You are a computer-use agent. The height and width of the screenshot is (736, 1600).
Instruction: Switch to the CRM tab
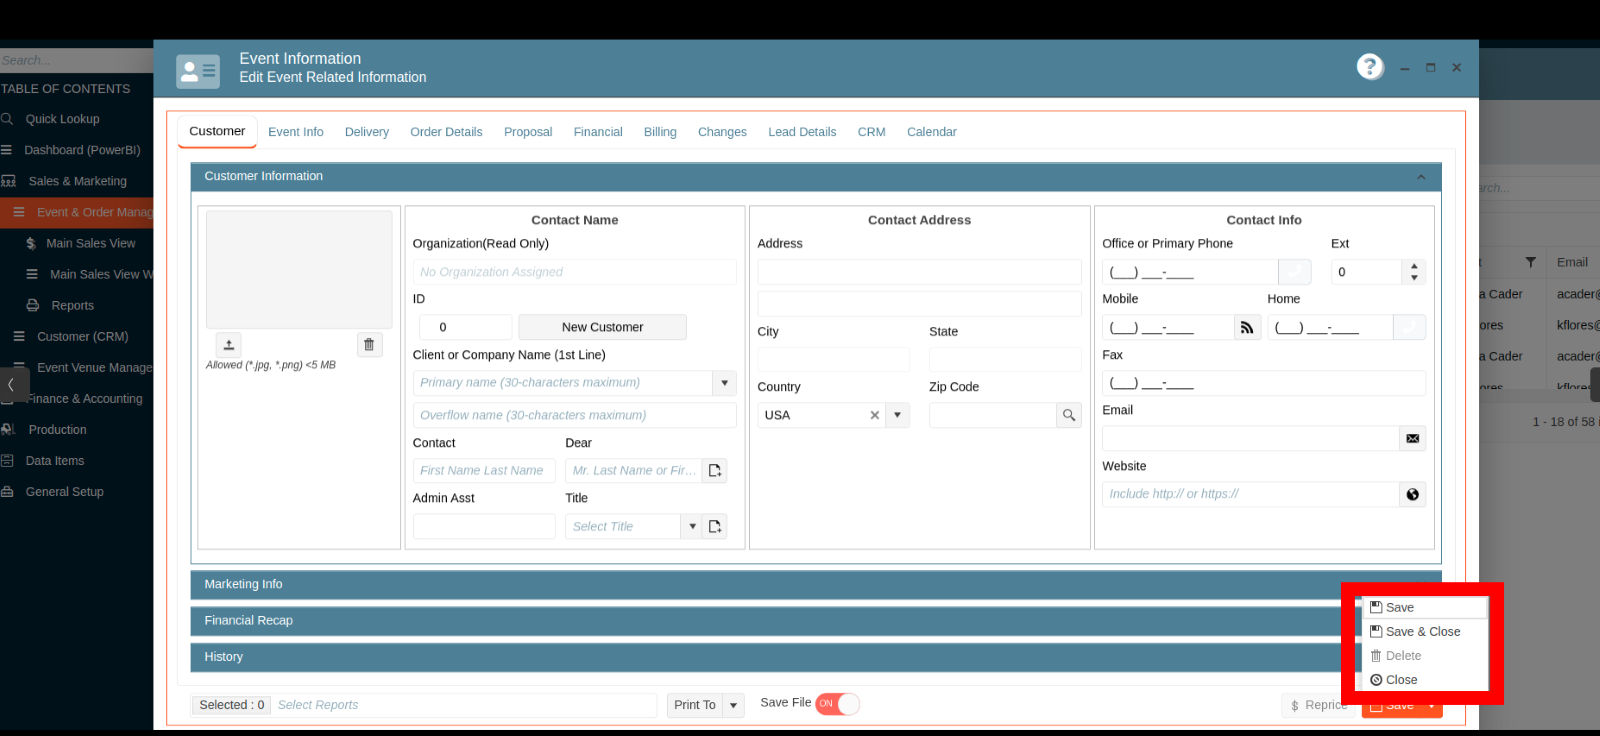(x=871, y=132)
